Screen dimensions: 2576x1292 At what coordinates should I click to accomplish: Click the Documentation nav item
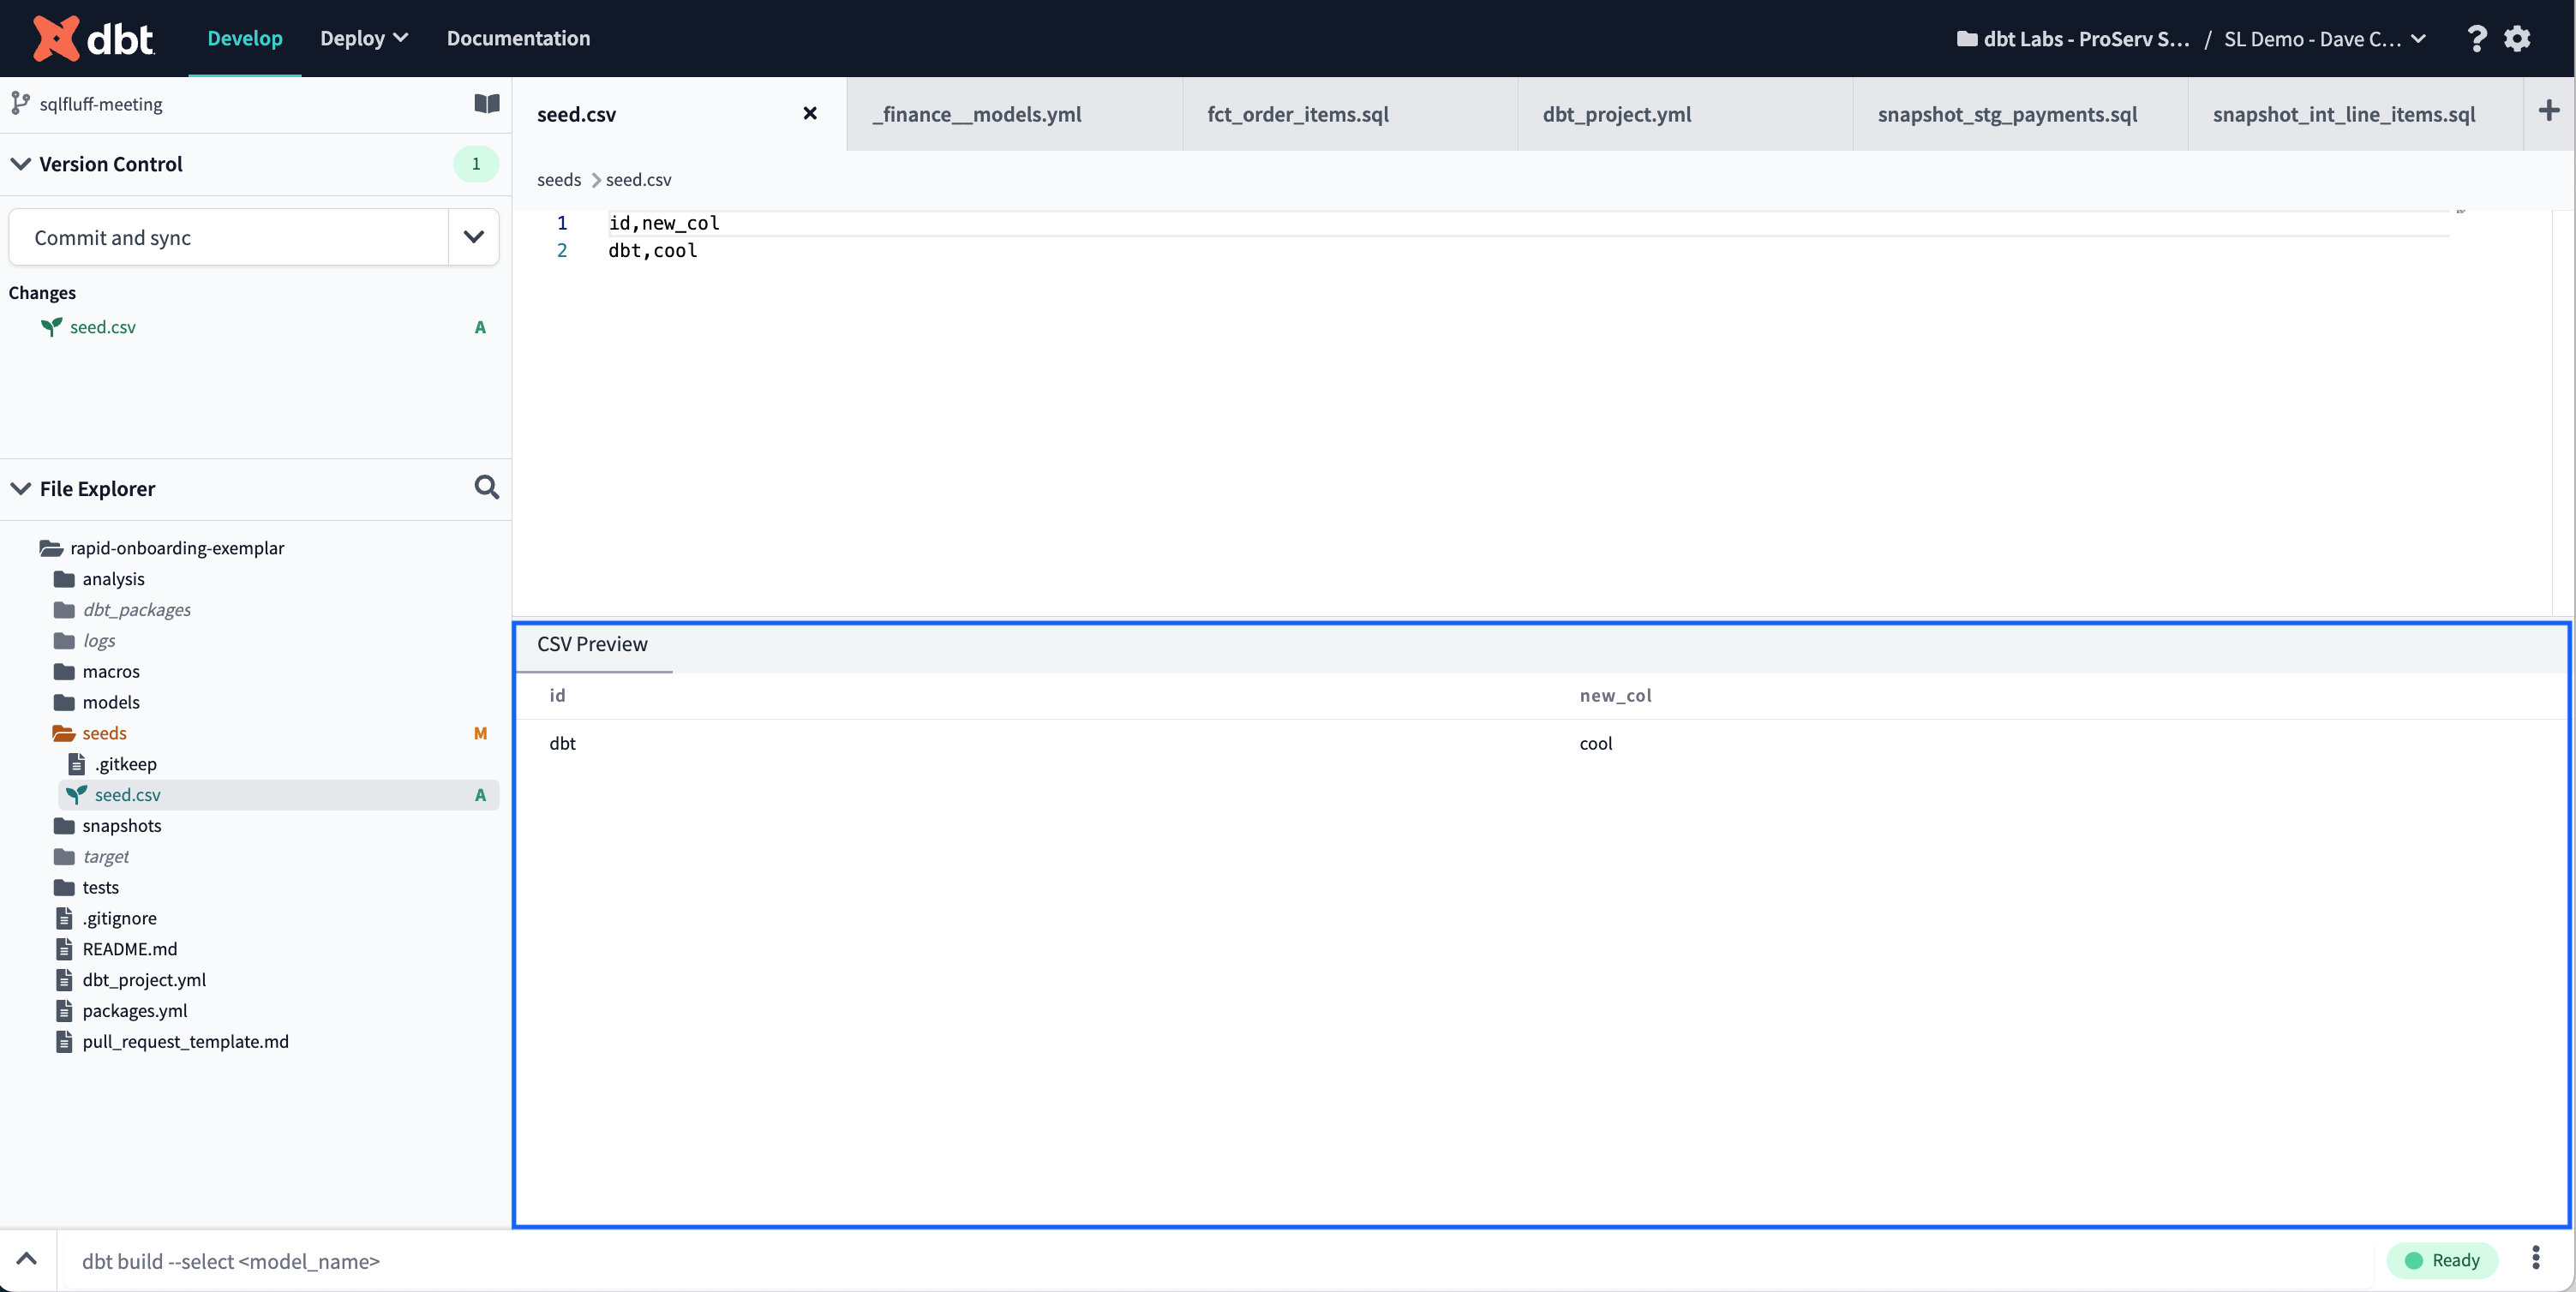(518, 36)
